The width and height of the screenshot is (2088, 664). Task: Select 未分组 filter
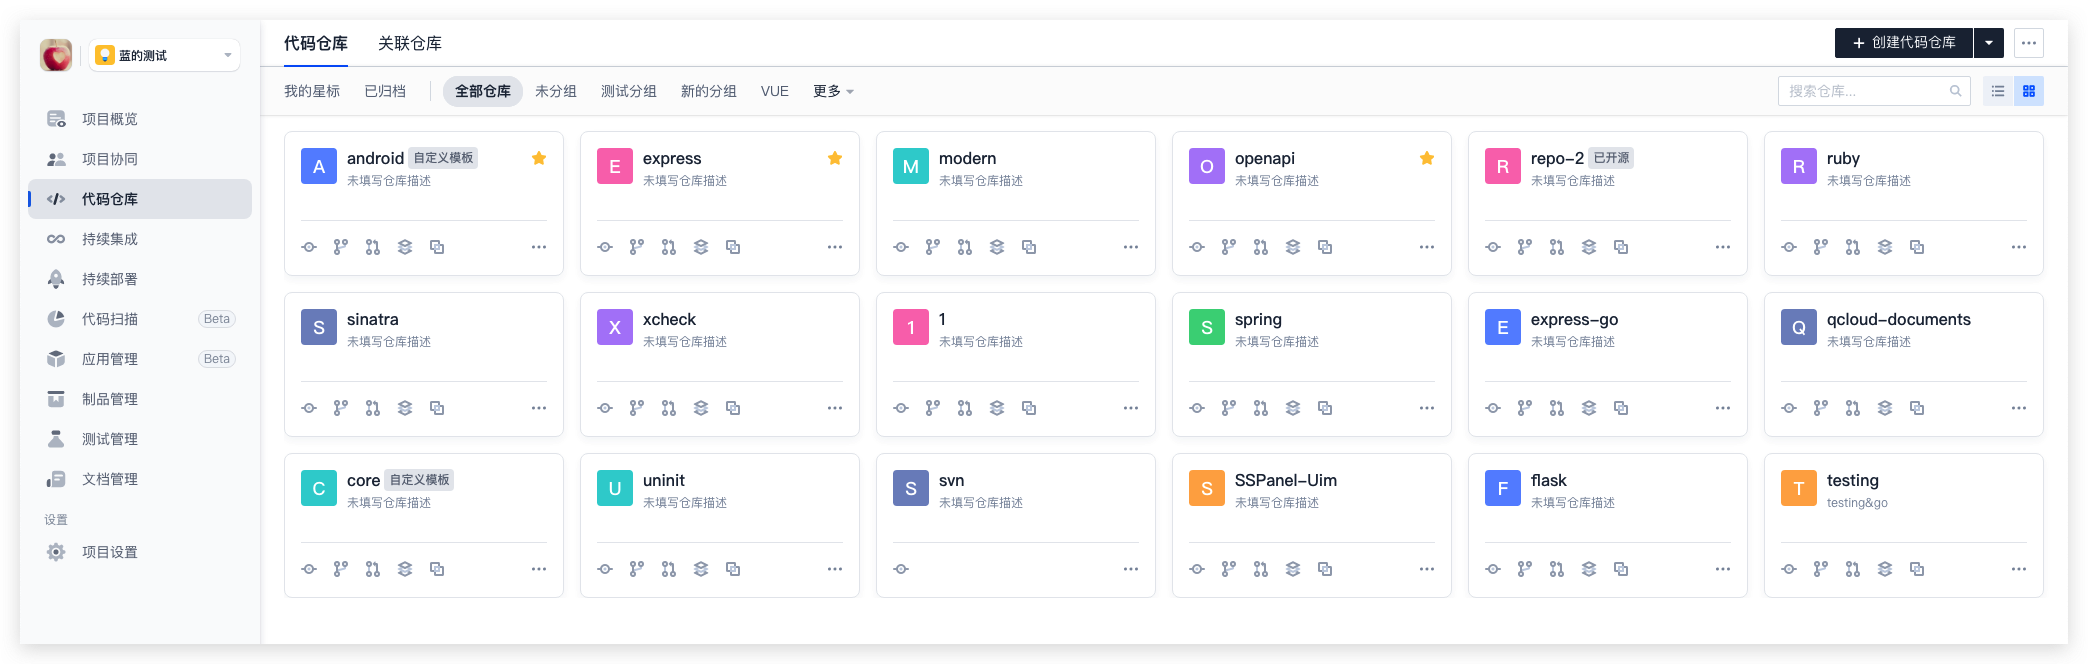(x=556, y=91)
